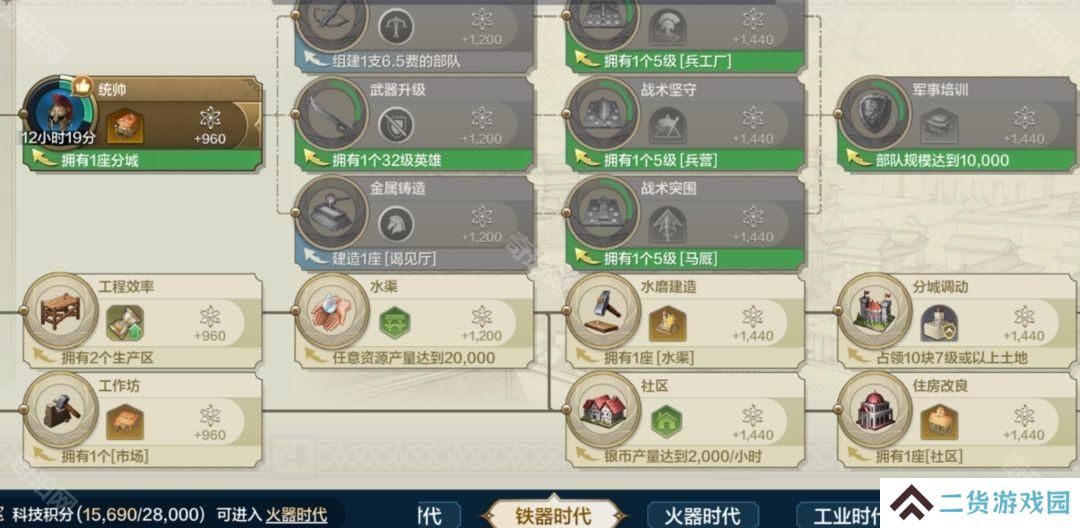Image resolution: width=1080 pixels, height=528 pixels.
Task: Click the 建造1座[谒见厅] requirement bar
Action: pyautogui.click(x=414, y=260)
